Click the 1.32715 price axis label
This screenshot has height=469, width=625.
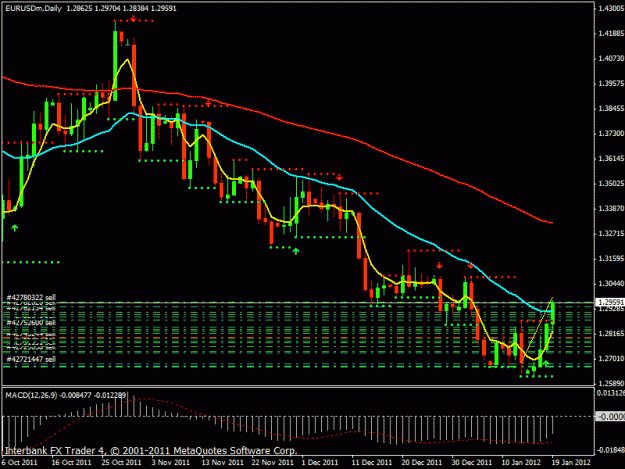[x=611, y=234]
